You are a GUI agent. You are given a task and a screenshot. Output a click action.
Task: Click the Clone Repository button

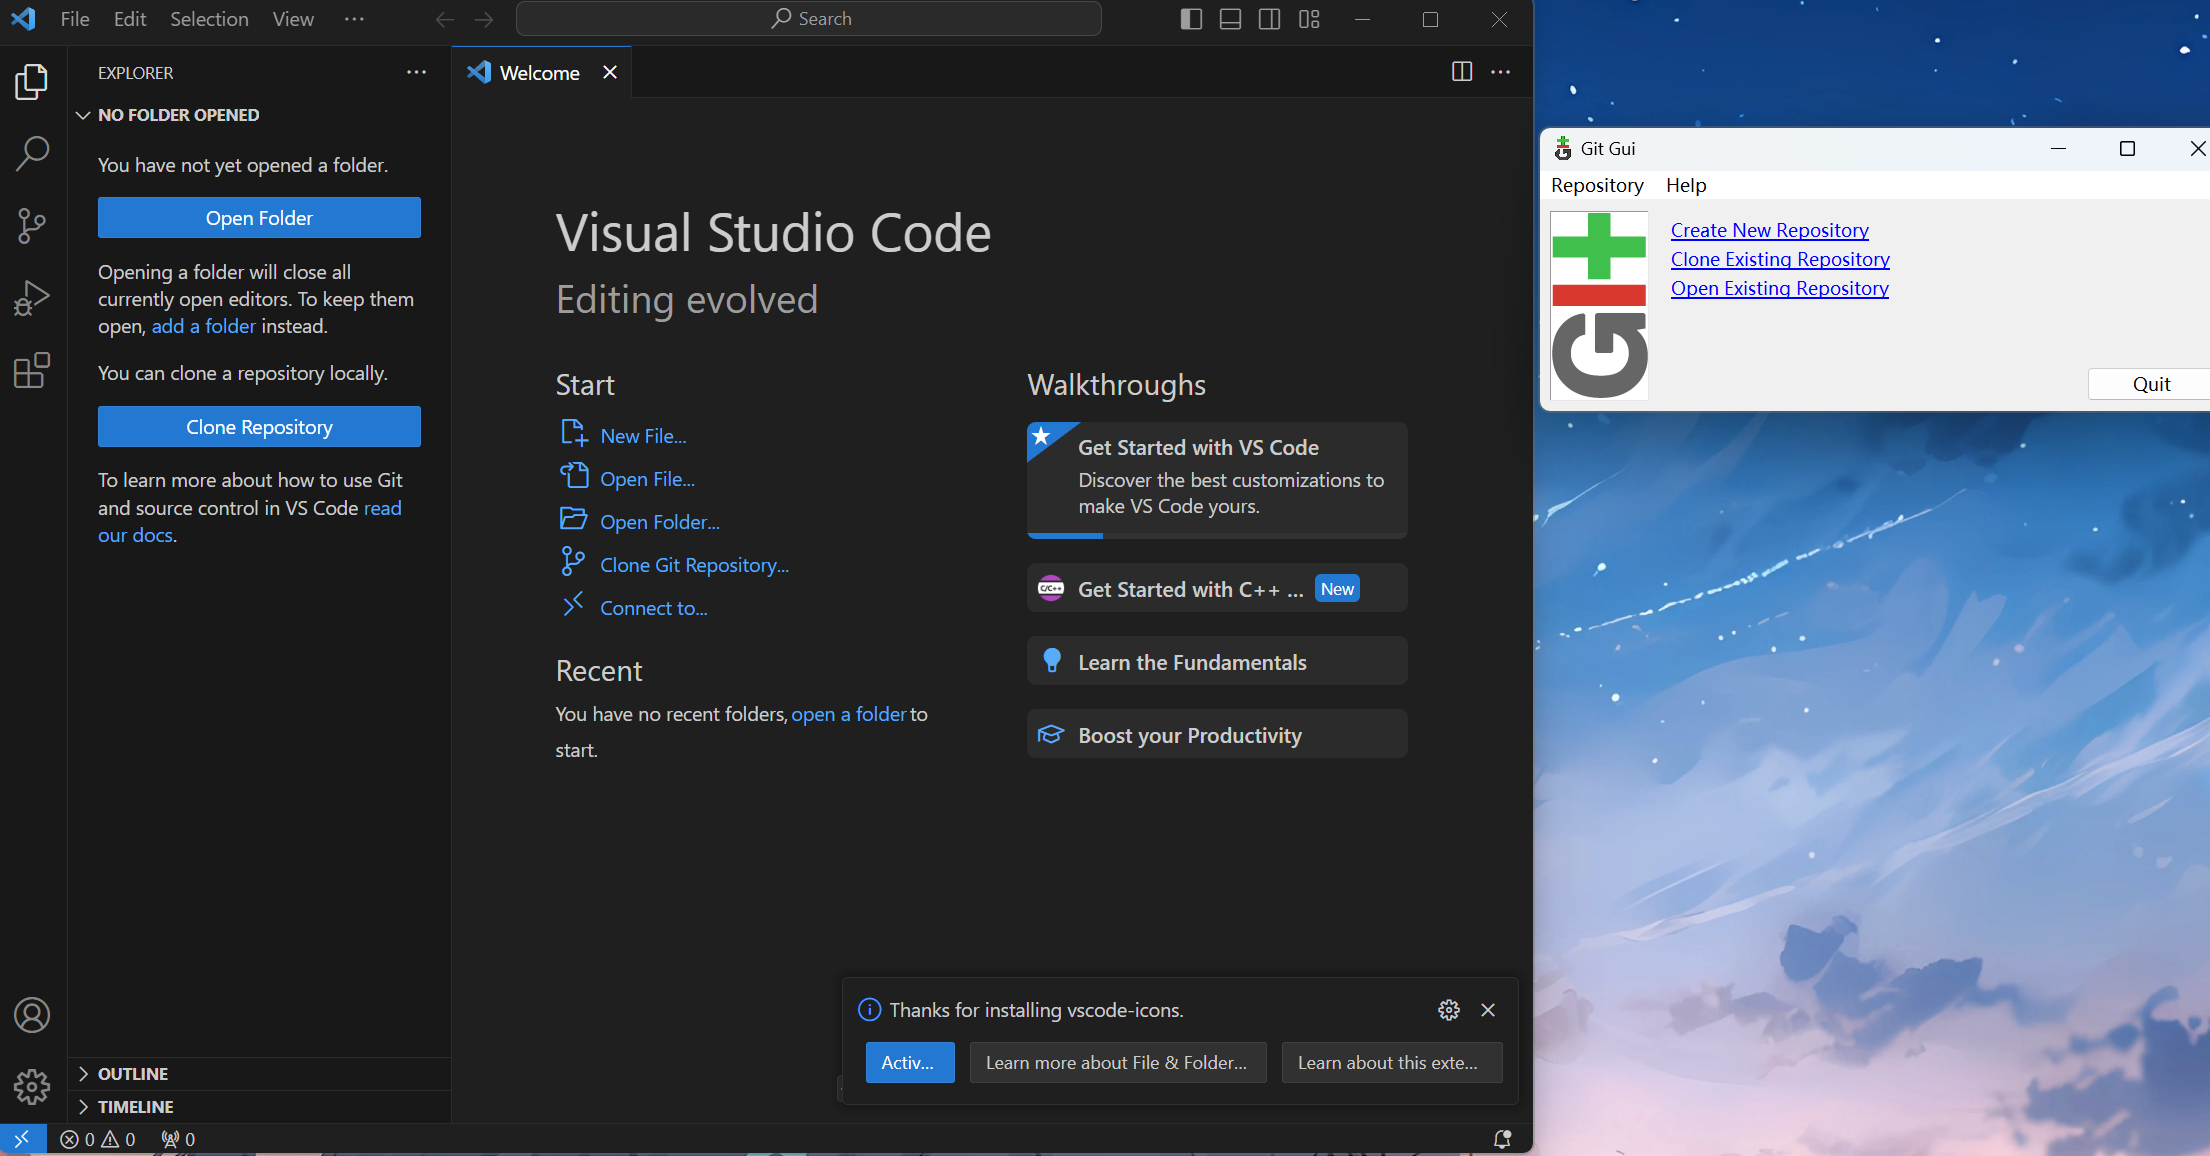259,427
